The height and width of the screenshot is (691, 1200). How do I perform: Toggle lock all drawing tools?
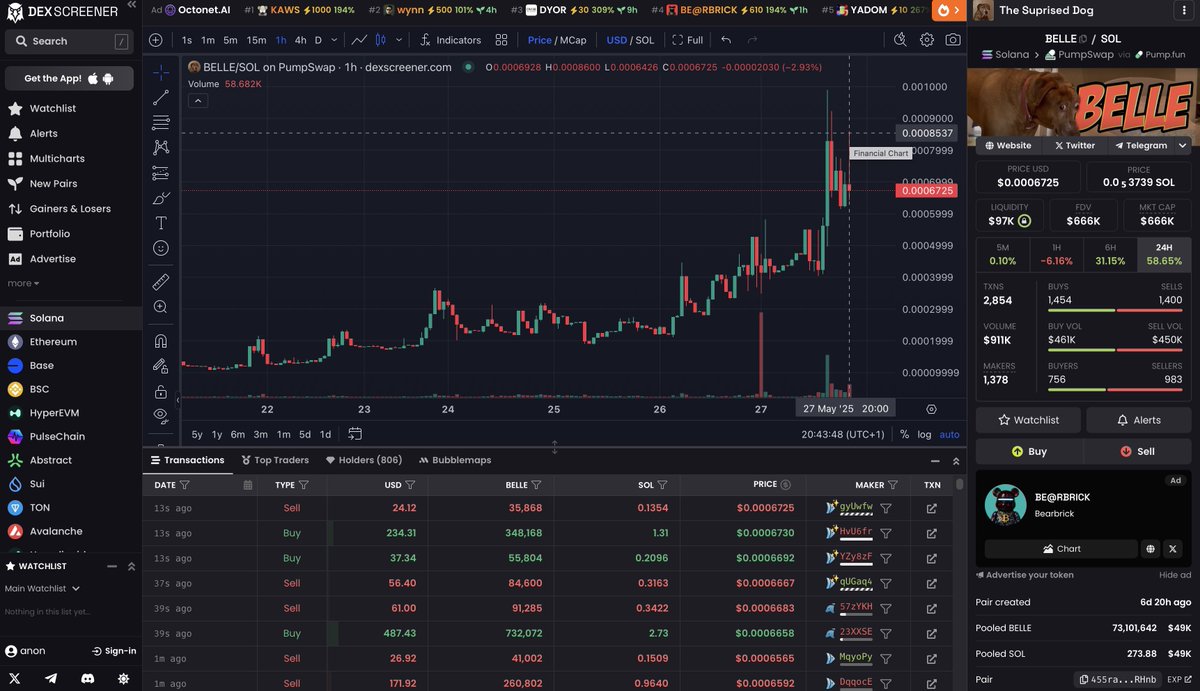(x=161, y=391)
